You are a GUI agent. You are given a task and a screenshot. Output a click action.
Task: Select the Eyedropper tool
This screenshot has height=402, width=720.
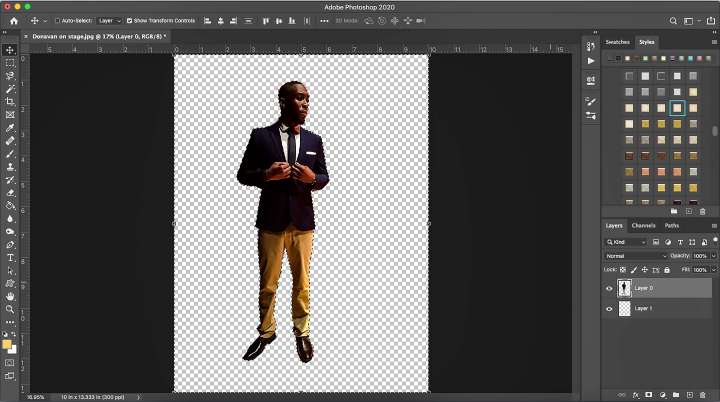point(10,128)
